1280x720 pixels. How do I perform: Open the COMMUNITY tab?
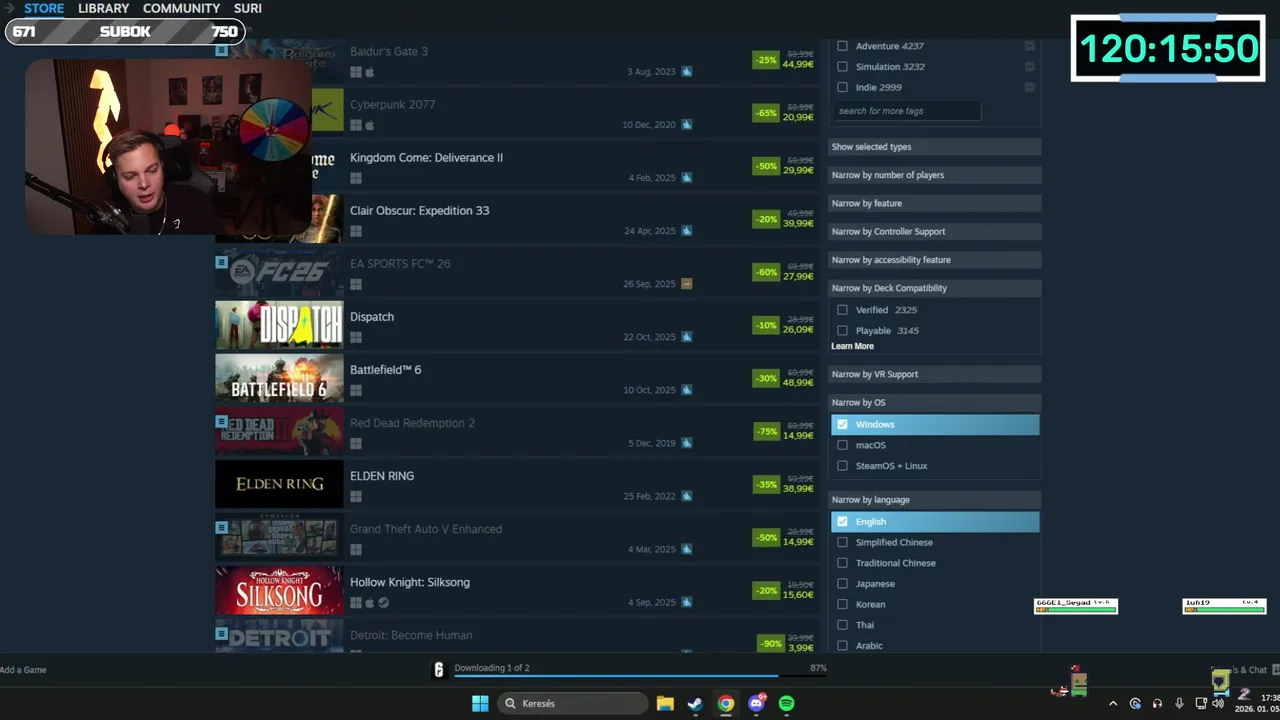point(181,8)
